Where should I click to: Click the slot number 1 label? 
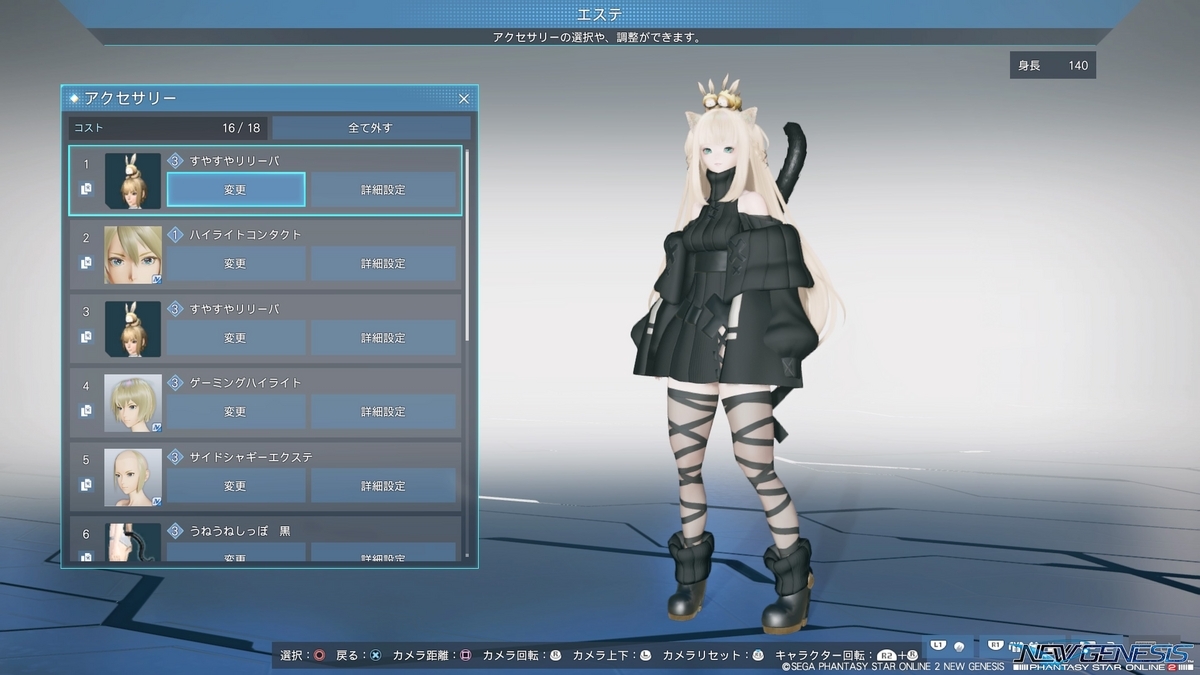pyautogui.click(x=86, y=164)
